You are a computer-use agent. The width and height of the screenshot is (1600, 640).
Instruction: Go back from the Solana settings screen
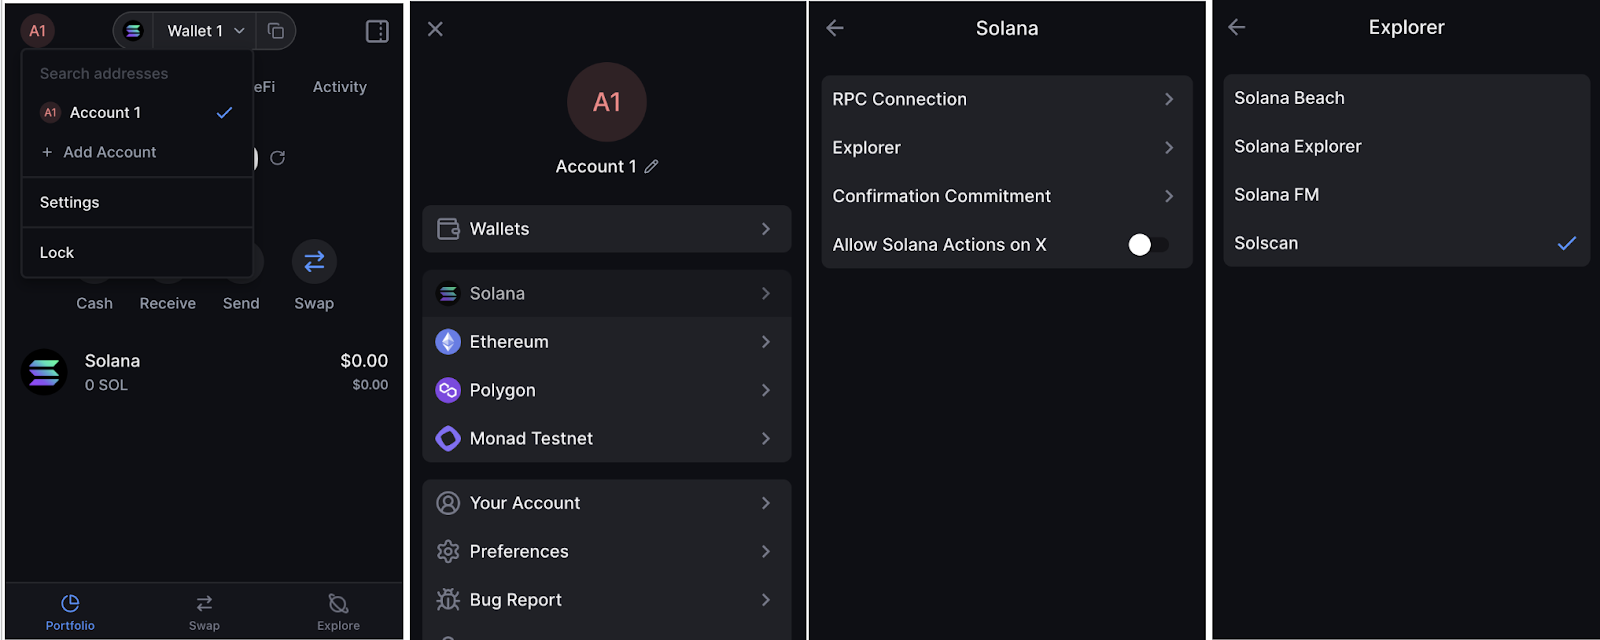click(835, 28)
